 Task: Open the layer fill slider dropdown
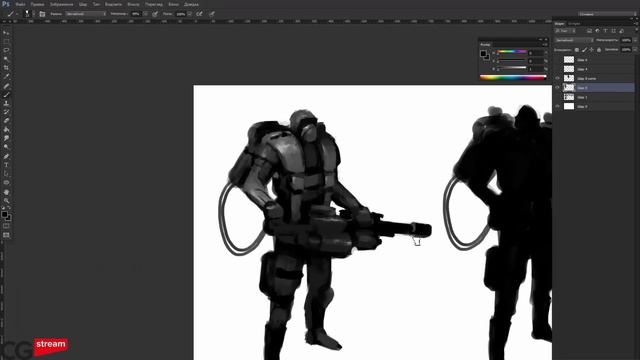[x=635, y=50]
